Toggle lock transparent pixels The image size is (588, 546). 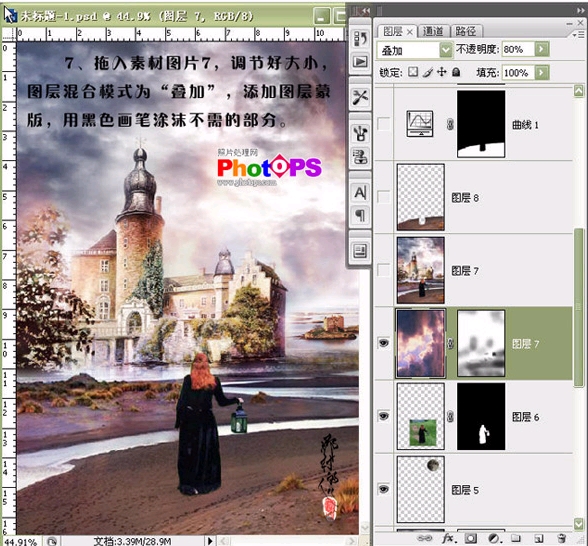tap(413, 72)
